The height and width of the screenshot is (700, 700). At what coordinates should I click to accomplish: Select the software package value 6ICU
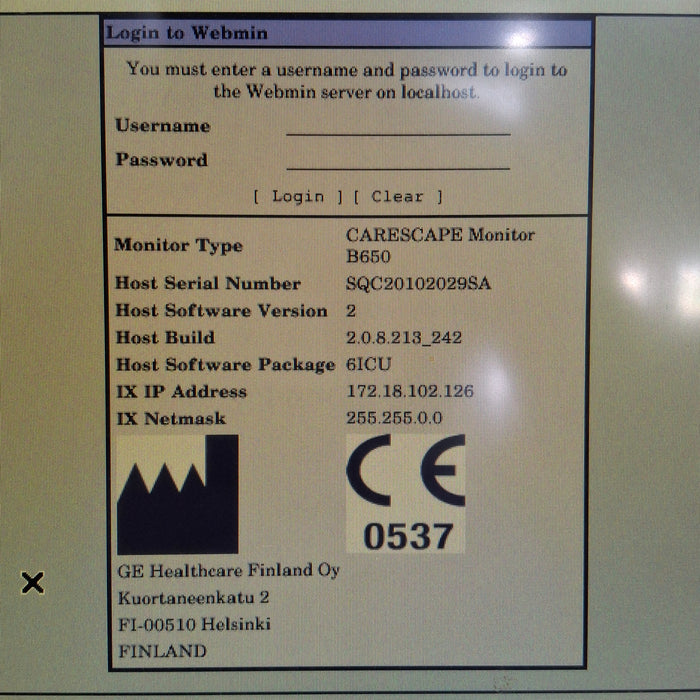coord(369,364)
